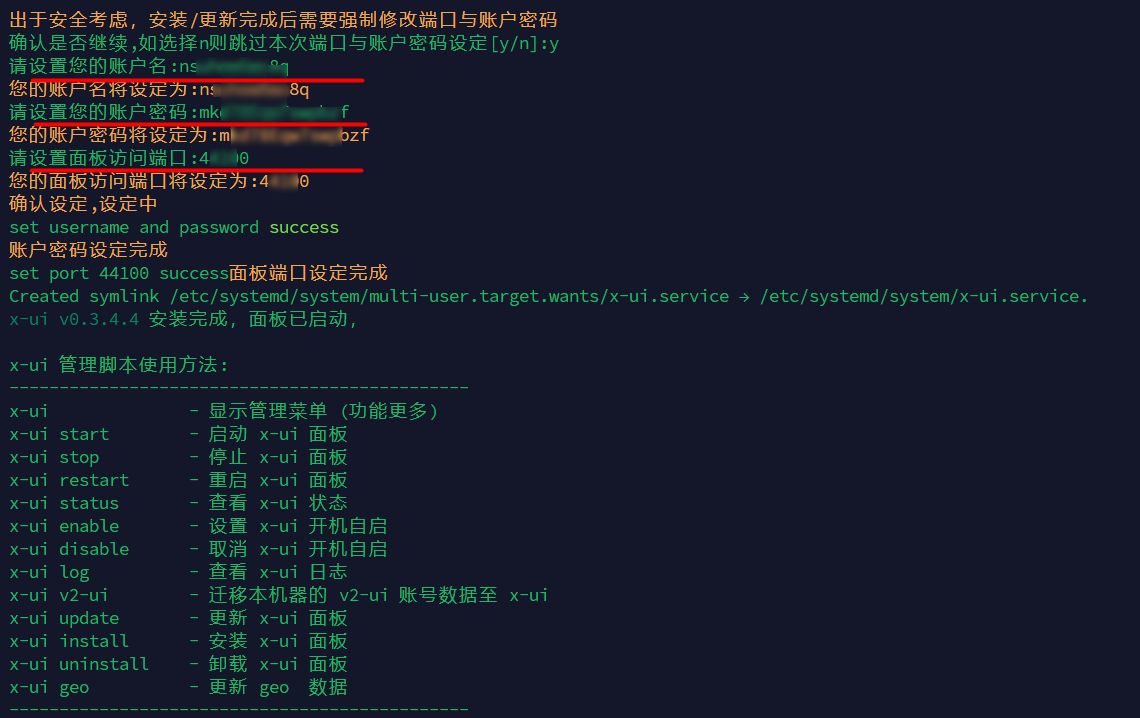
Task: Click the green 'success' word after password
Action: pos(304,227)
